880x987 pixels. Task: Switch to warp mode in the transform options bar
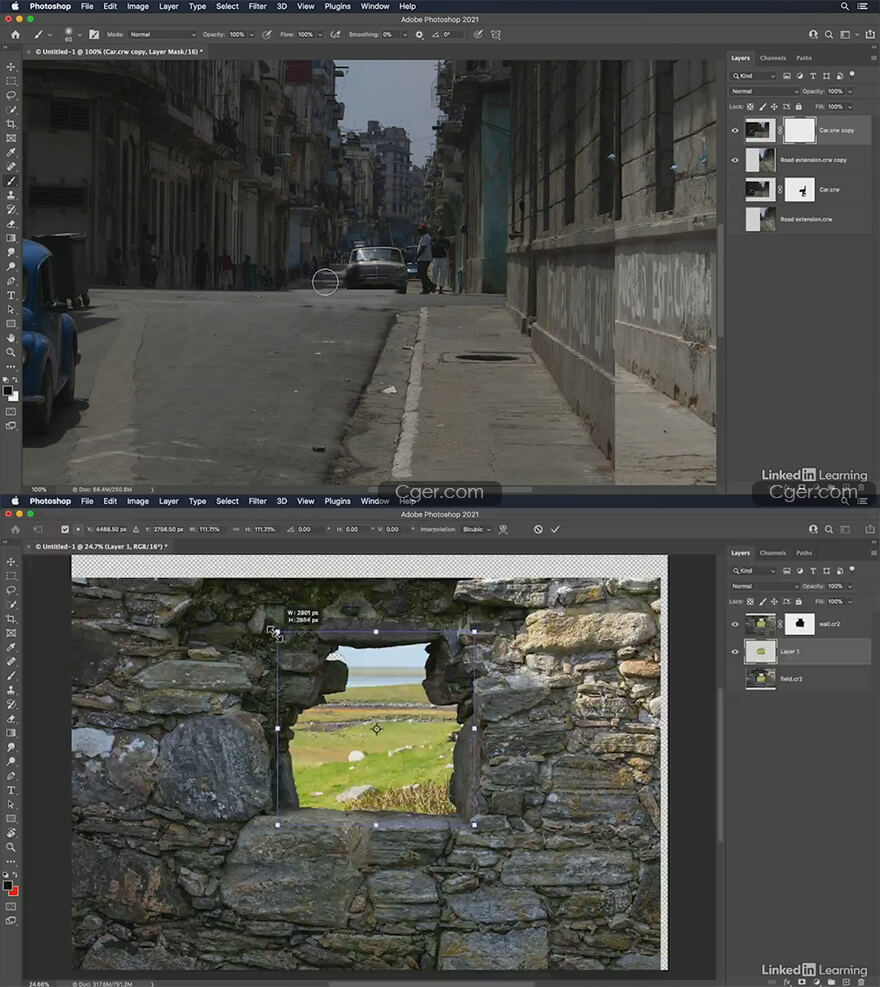[503, 529]
